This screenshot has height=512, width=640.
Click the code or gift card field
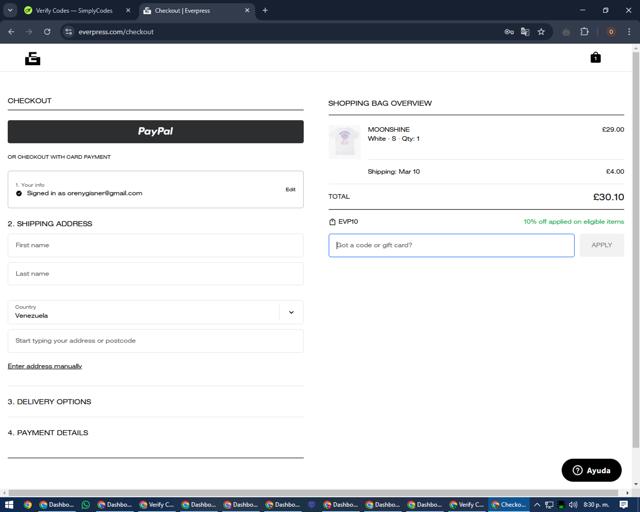pyautogui.click(x=451, y=245)
